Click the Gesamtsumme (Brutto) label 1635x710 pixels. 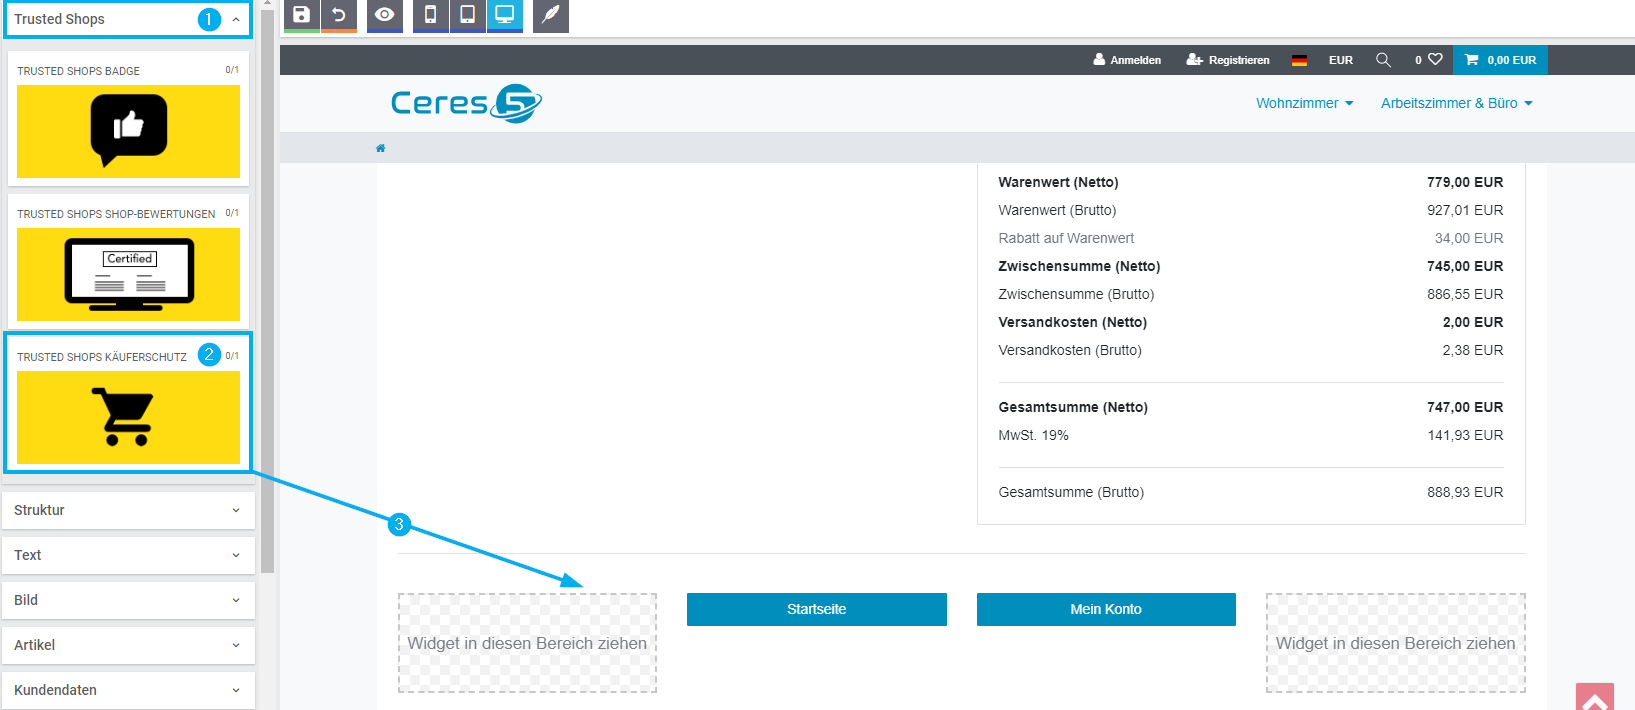pyautogui.click(x=1071, y=492)
